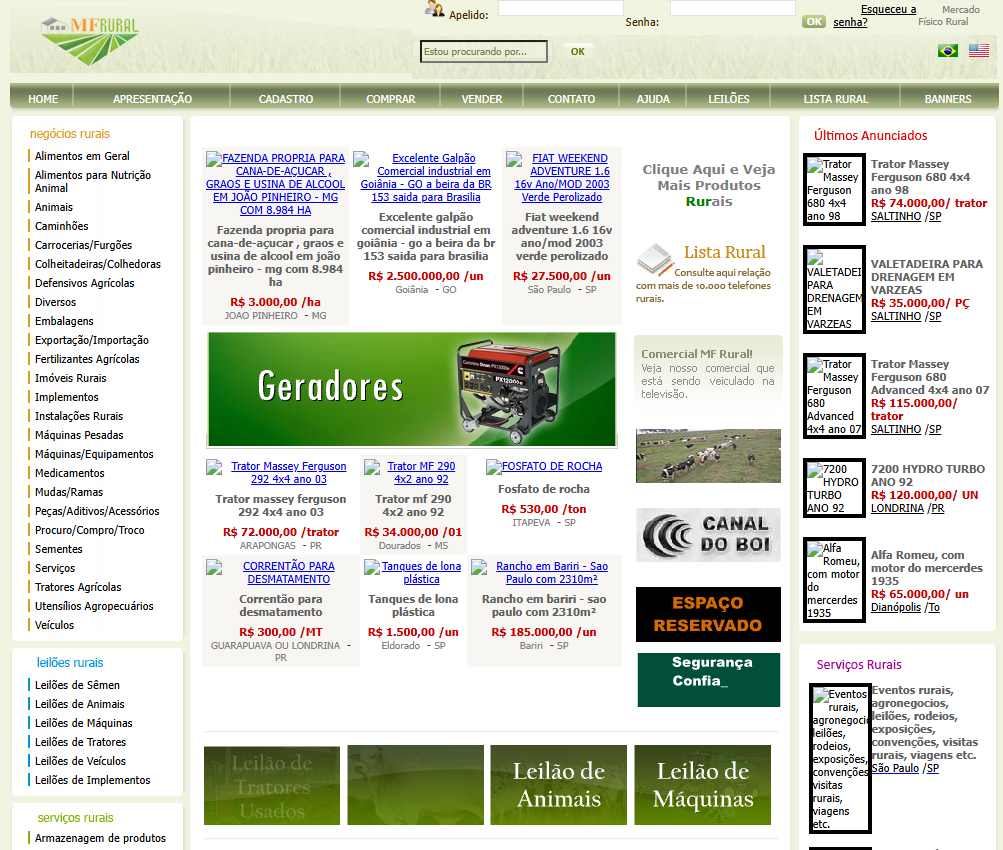
Task: Open the LONDRINA /PR location link
Action: 907,508
